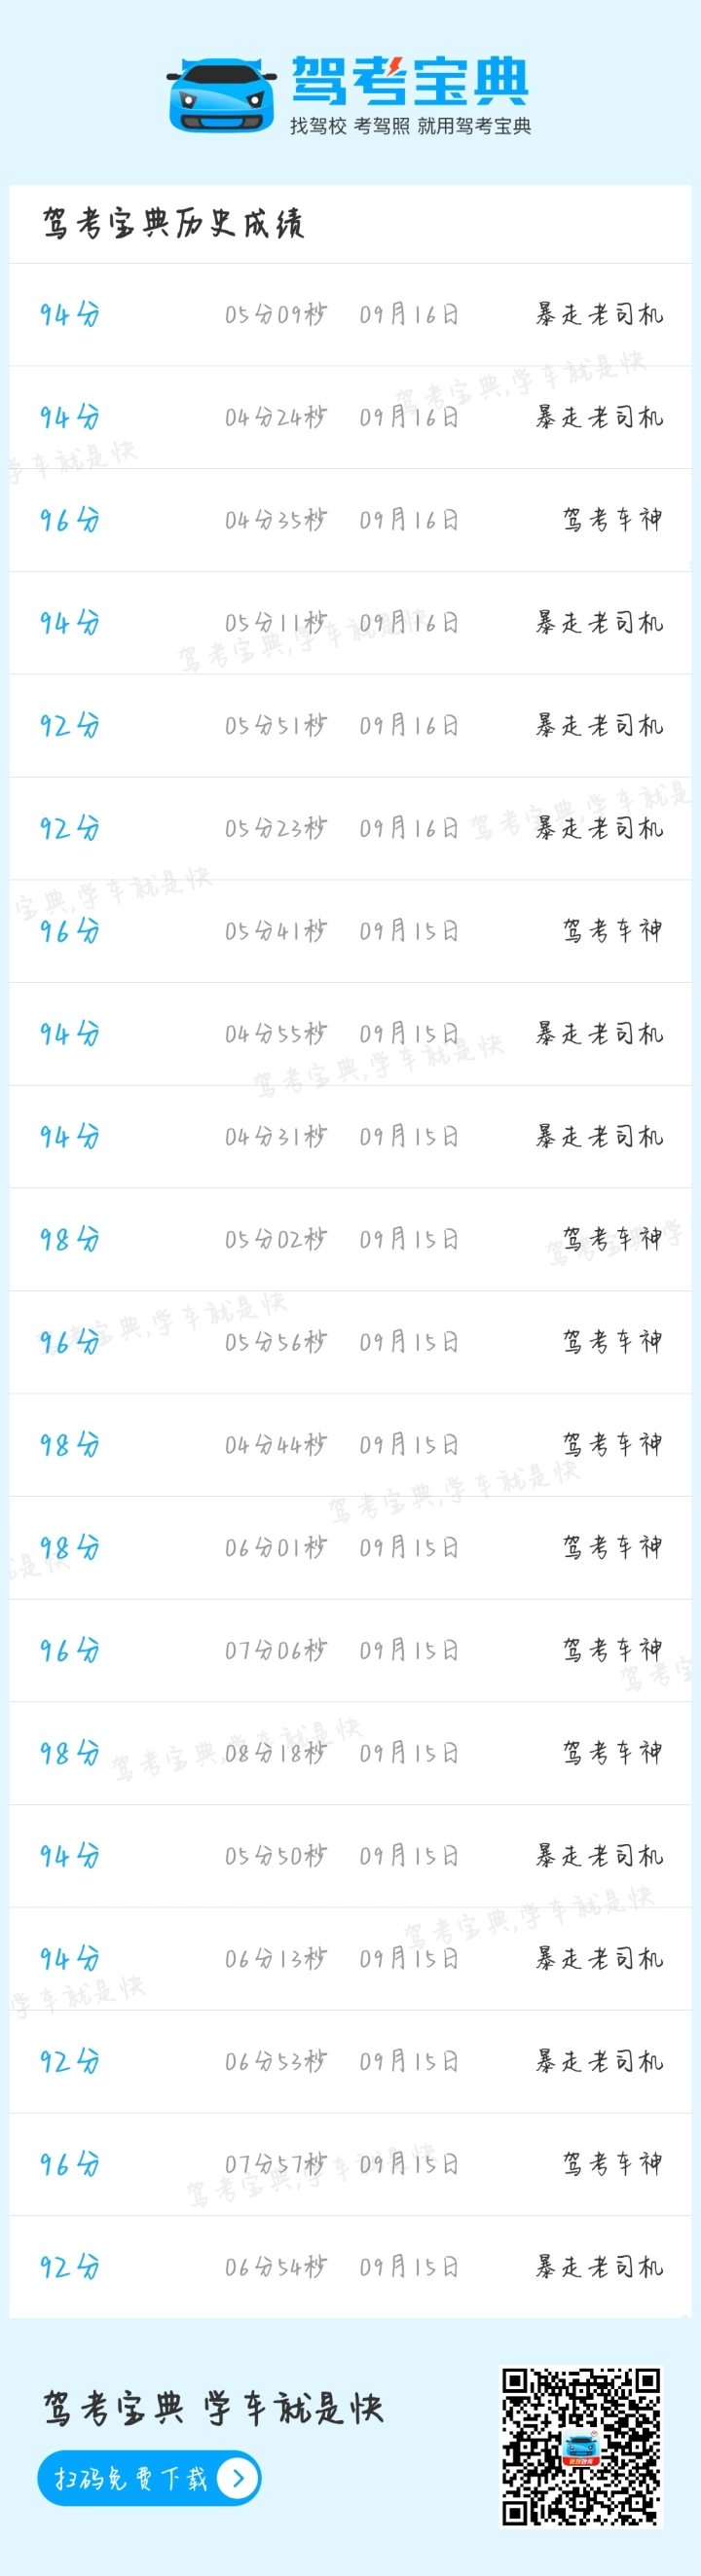Click the 96分 07分06秒 record row

[x=350, y=1651]
